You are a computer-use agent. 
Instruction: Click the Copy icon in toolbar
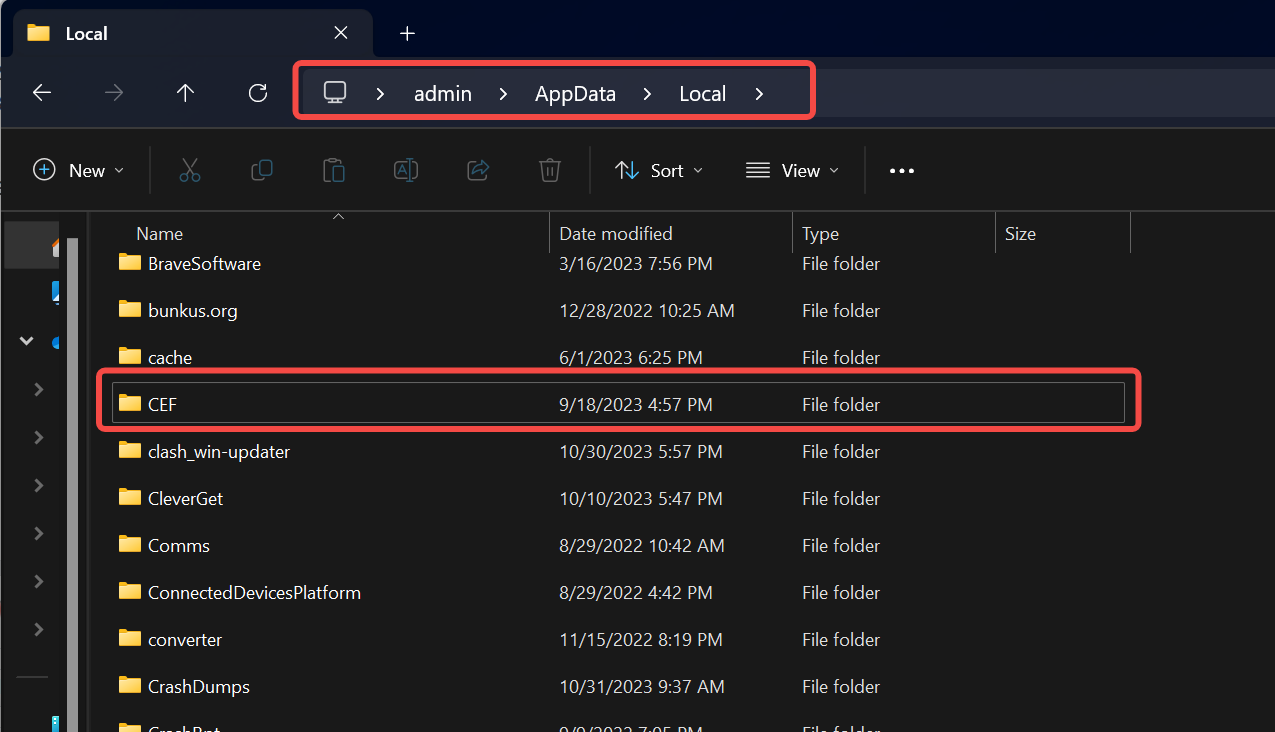coord(262,171)
